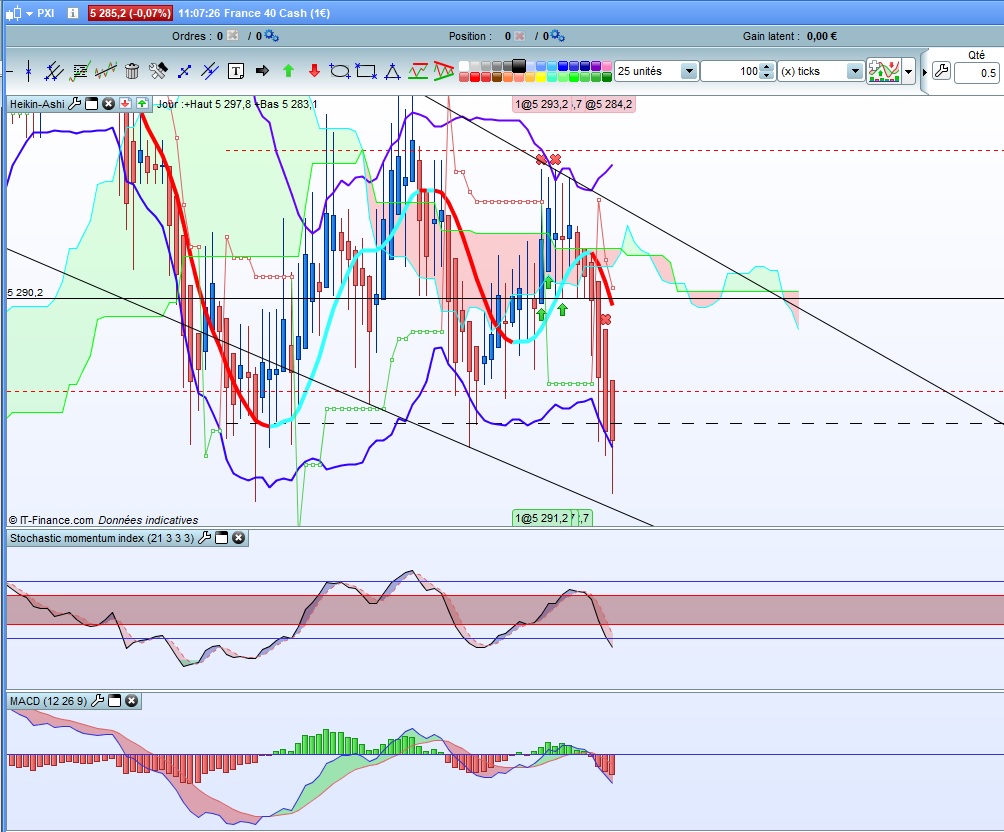
Task: Toggle the Heikin-Ashi sell red arrow button
Action: pyautogui.click(x=125, y=104)
